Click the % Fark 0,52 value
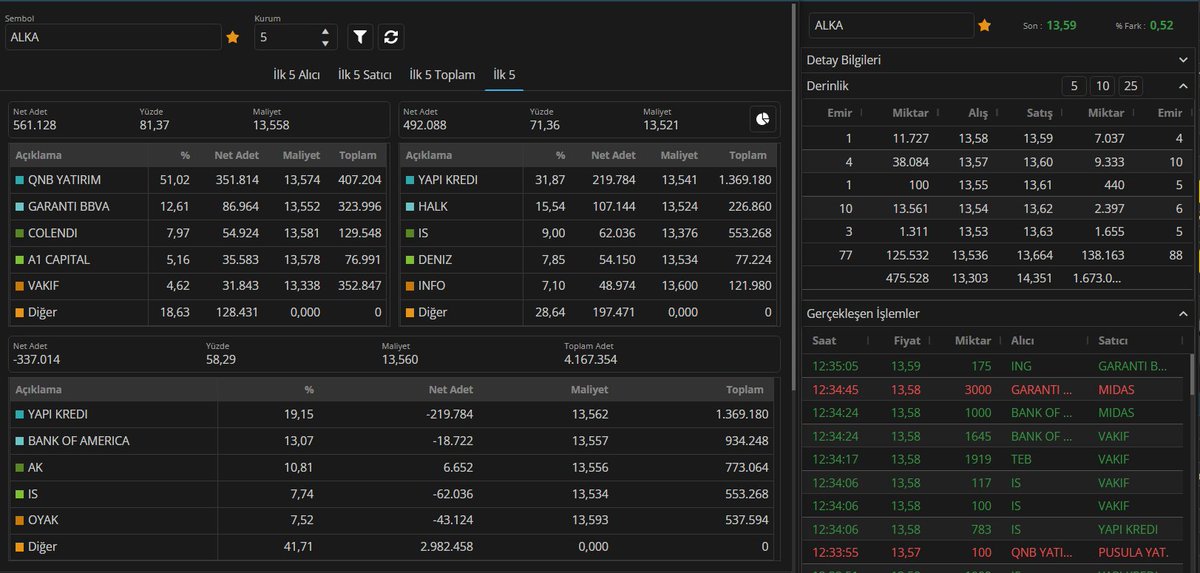The image size is (1200, 573). pyautogui.click(x=1161, y=25)
